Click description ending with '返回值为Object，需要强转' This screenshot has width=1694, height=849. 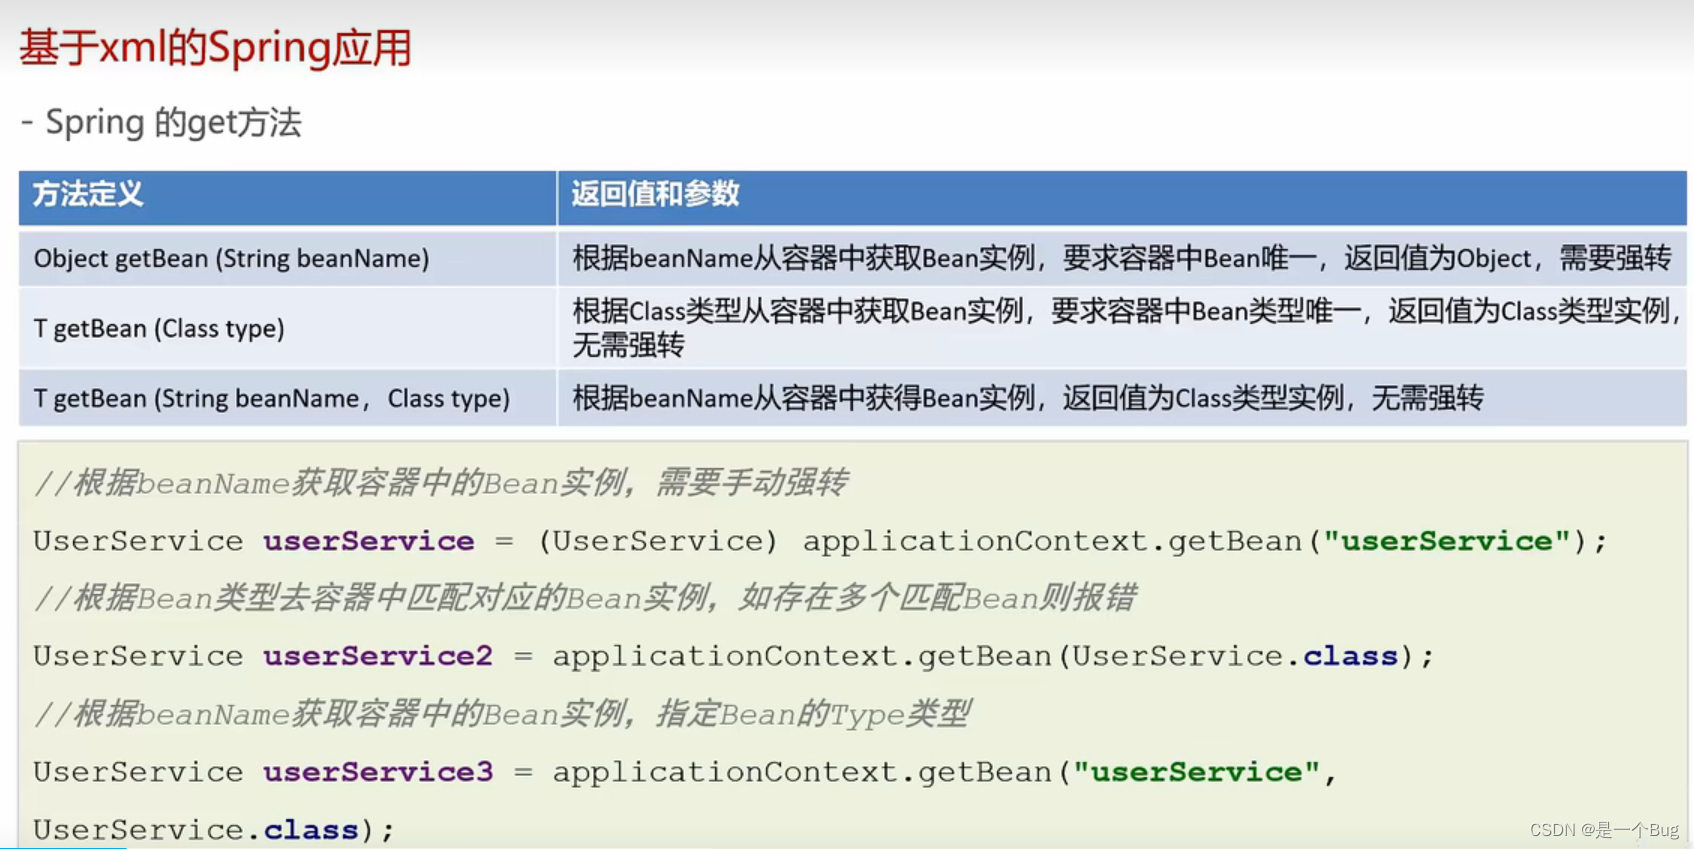[1122, 259]
